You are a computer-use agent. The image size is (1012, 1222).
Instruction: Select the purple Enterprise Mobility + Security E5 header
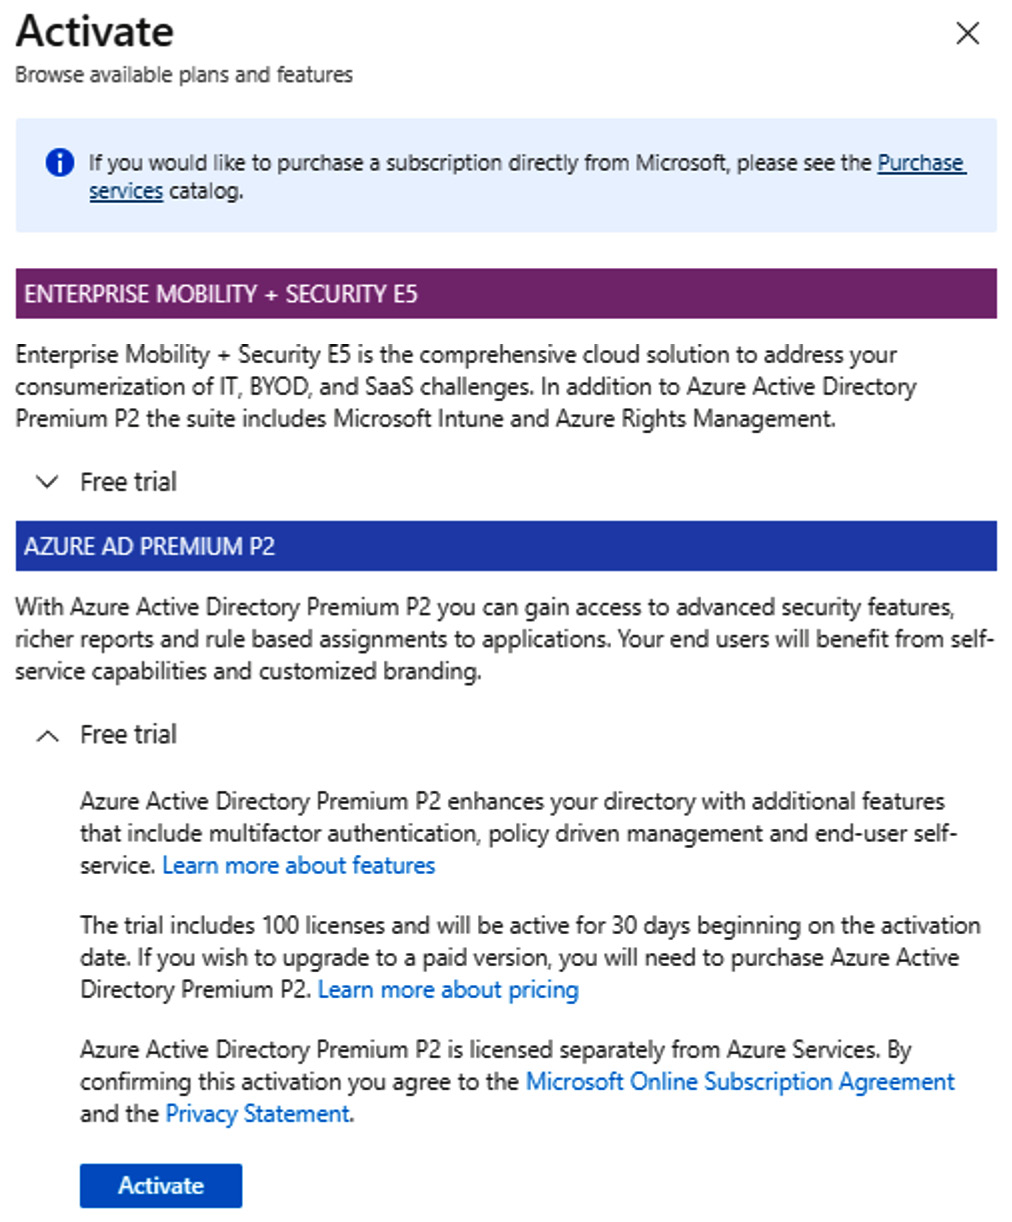point(506,294)
